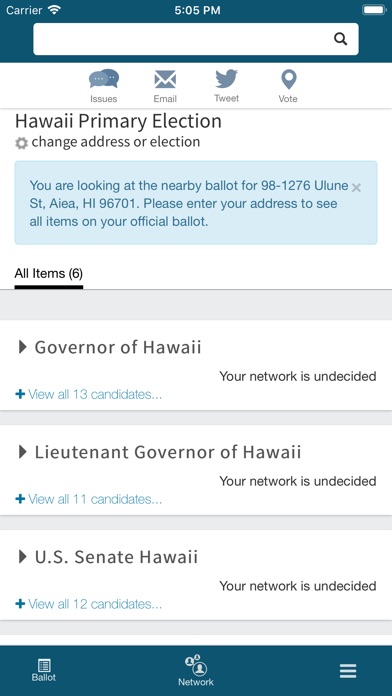Expand Lieutenant Governor of Hawaii triangle
392x696 pixels.
pos(22,452)
